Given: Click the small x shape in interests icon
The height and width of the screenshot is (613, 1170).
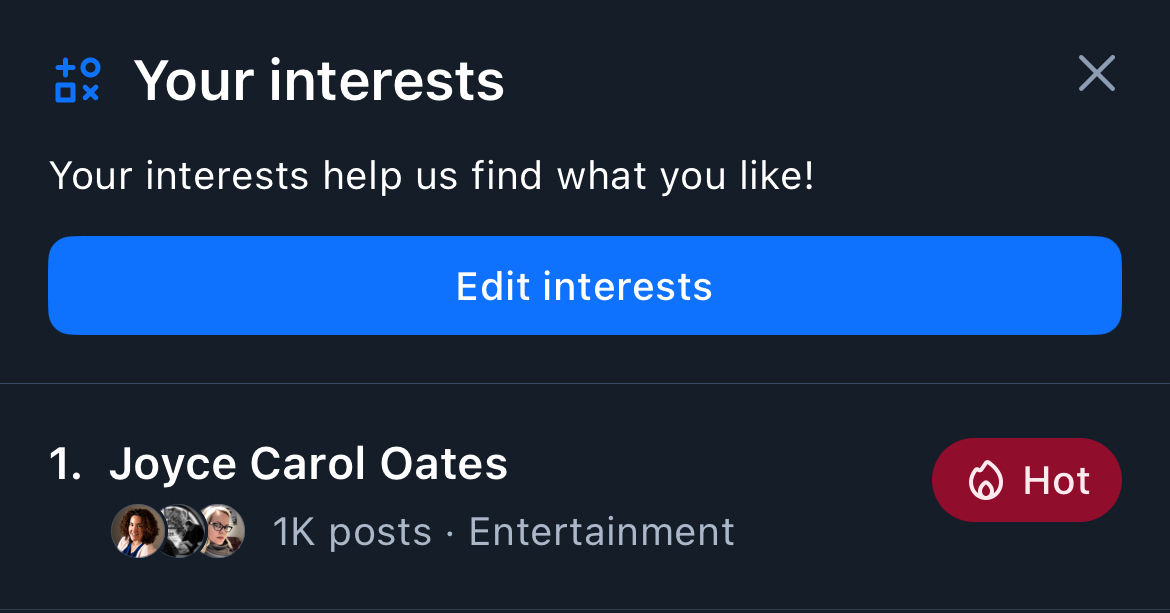Looking at the screenshot, I should point(90,93).
